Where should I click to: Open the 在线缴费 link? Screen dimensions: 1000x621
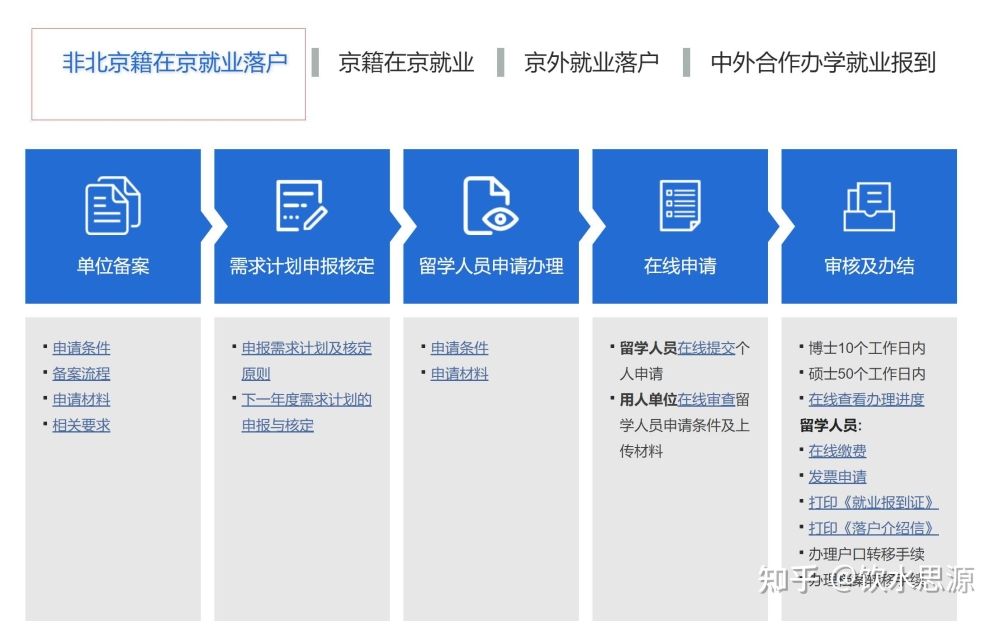point(837,451)
